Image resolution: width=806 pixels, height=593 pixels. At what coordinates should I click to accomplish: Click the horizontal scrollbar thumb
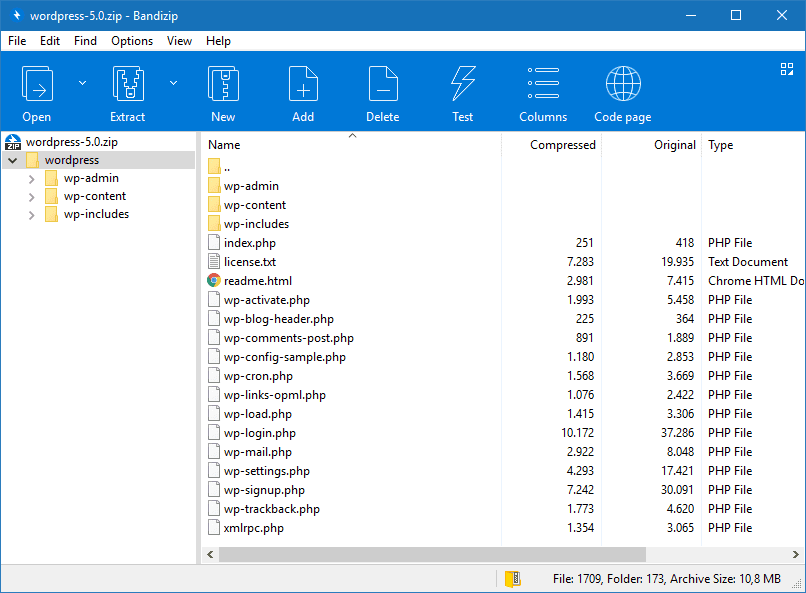pos(432,554)
